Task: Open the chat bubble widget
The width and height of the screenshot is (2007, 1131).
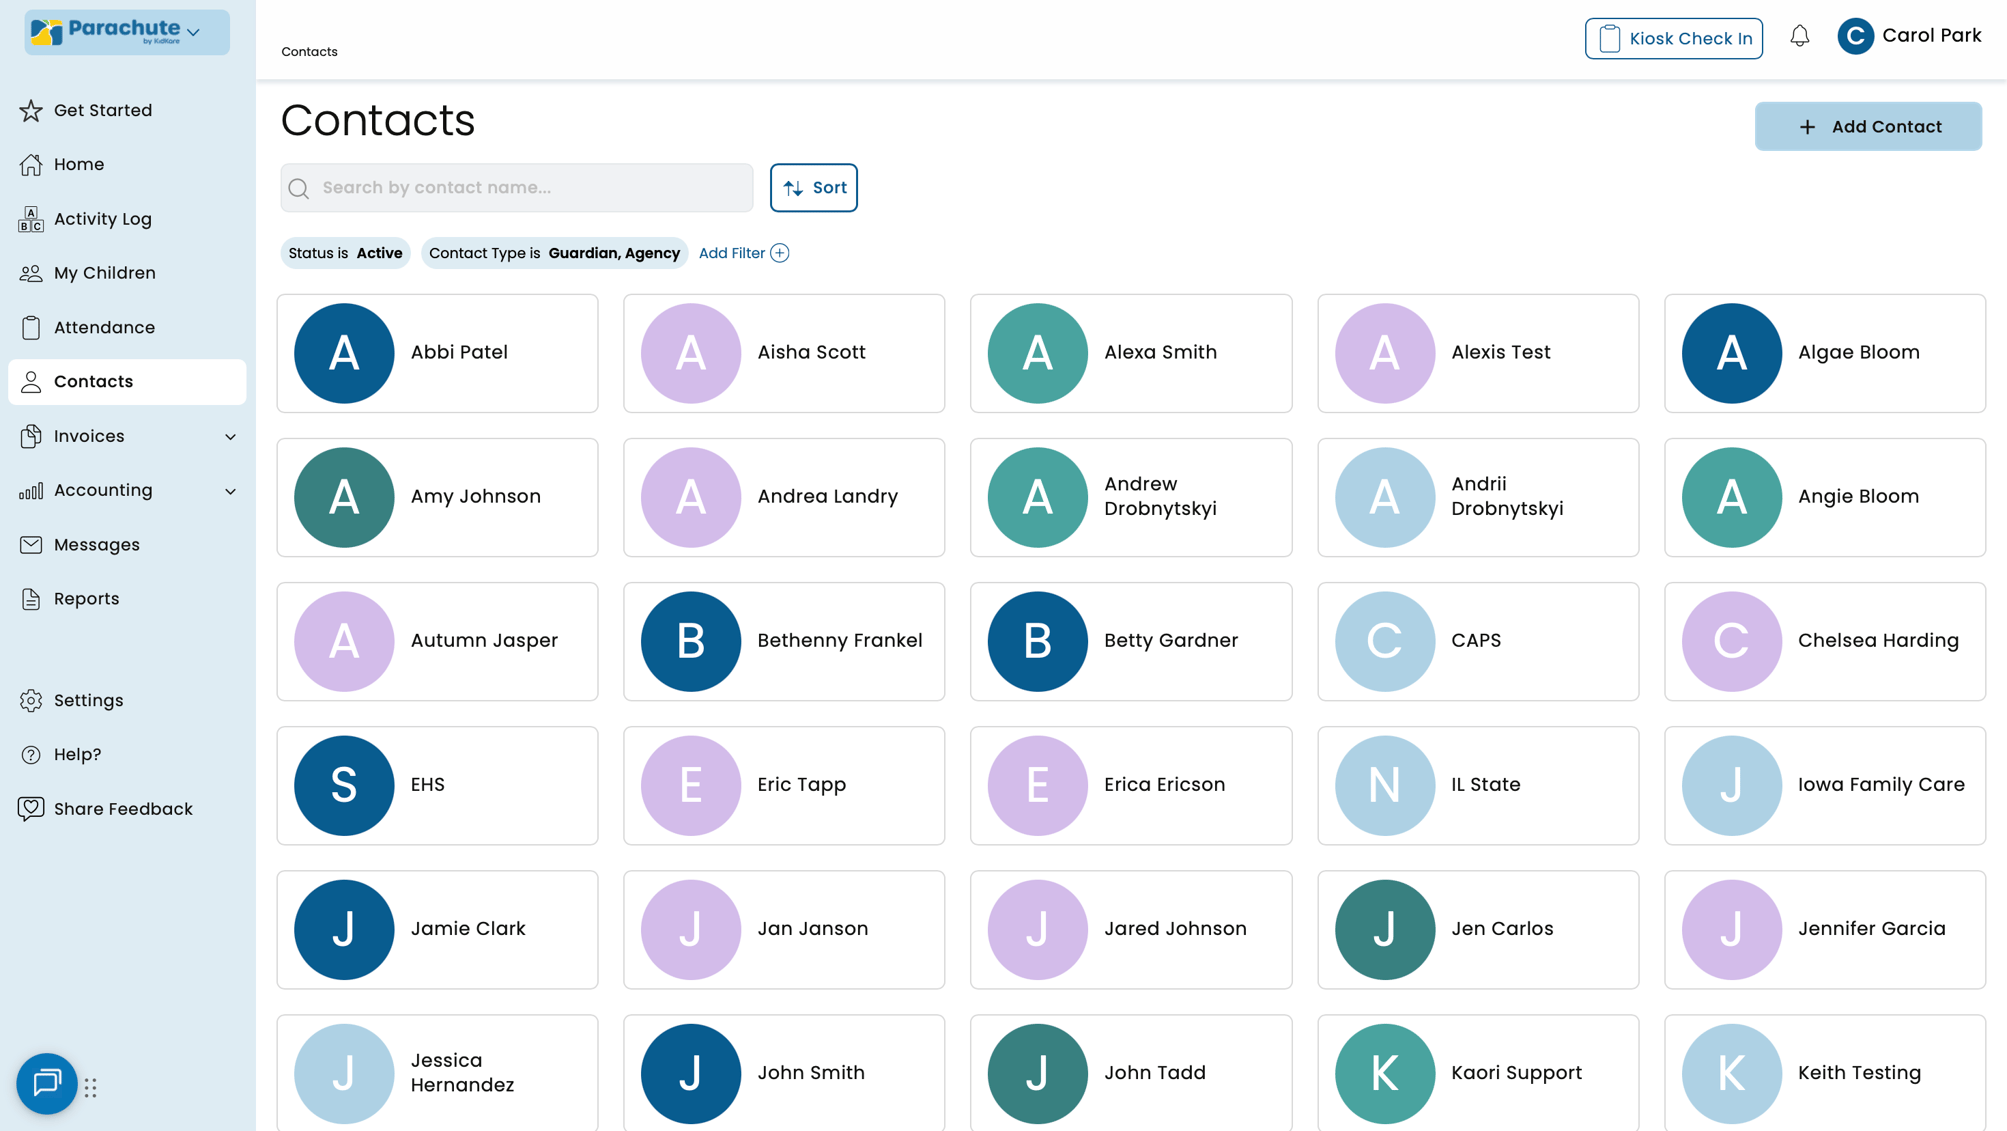Action: [47, 1083]
